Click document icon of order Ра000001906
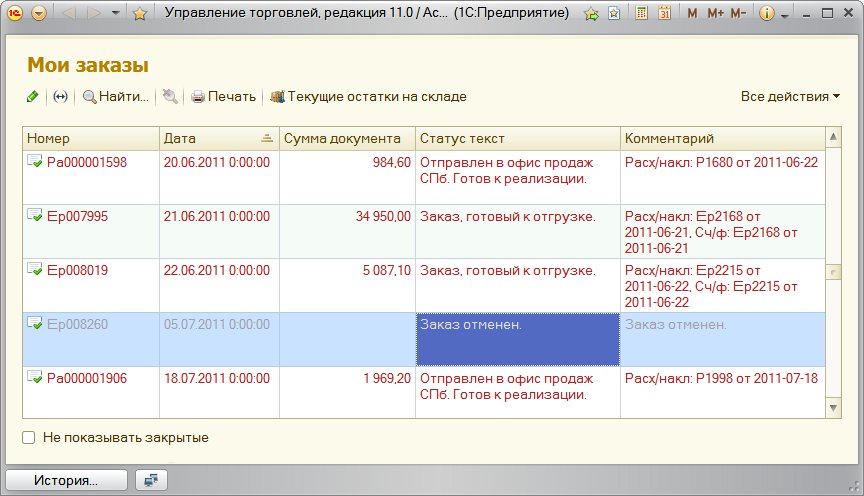This screenshot has height=496, width=864. pyautogui.click(x=35, y=377)
